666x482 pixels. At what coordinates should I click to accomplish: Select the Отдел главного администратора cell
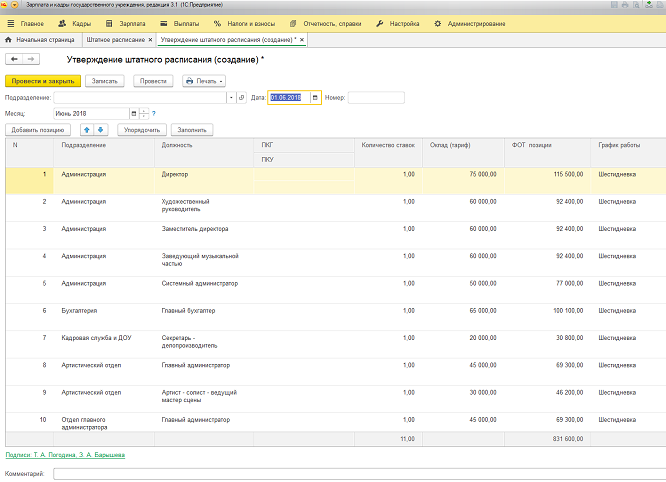[104, 423]
